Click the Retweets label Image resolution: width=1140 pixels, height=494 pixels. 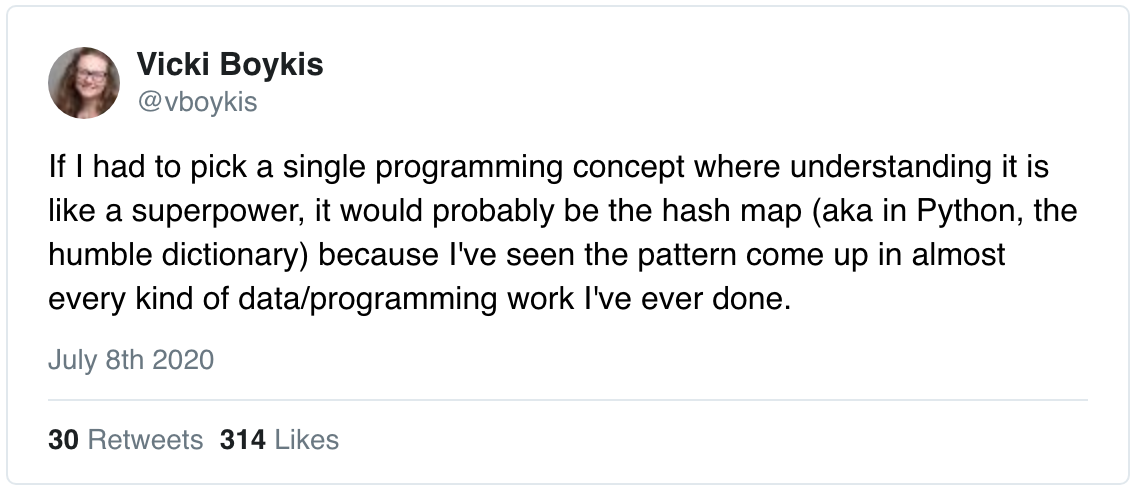click(145, 440)
